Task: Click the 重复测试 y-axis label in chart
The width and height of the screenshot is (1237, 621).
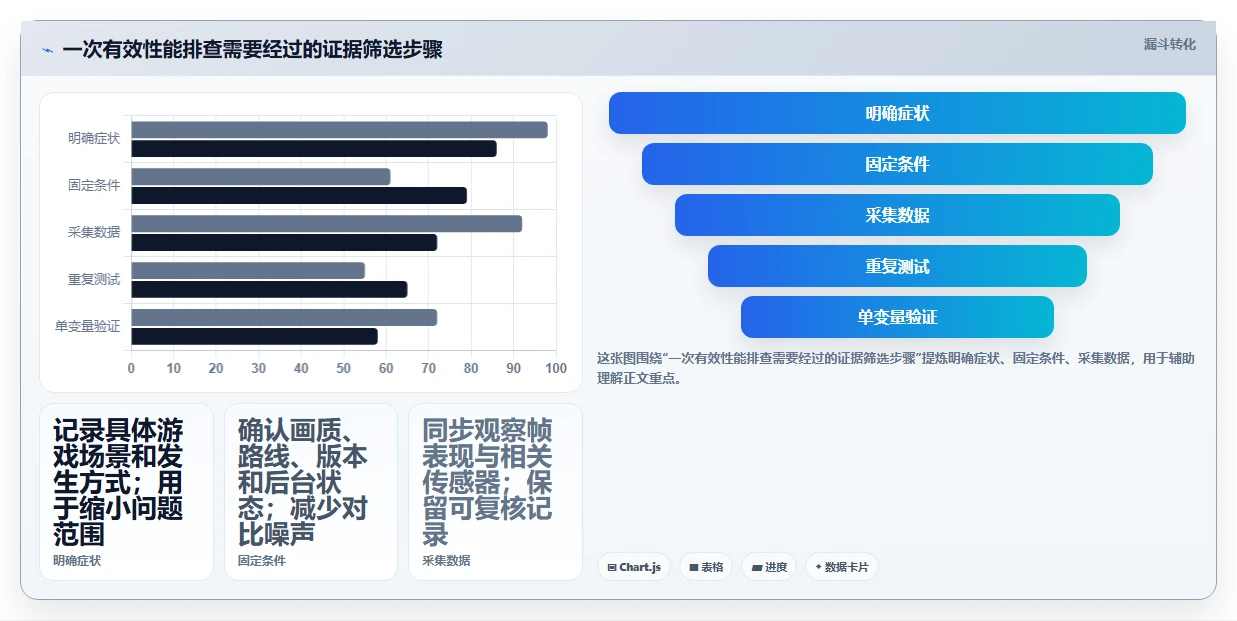Action: pos(94,280)
